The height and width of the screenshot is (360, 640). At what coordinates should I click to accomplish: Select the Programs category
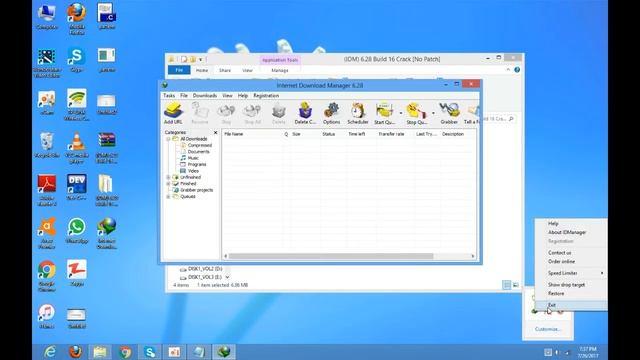tap(197, 164)
